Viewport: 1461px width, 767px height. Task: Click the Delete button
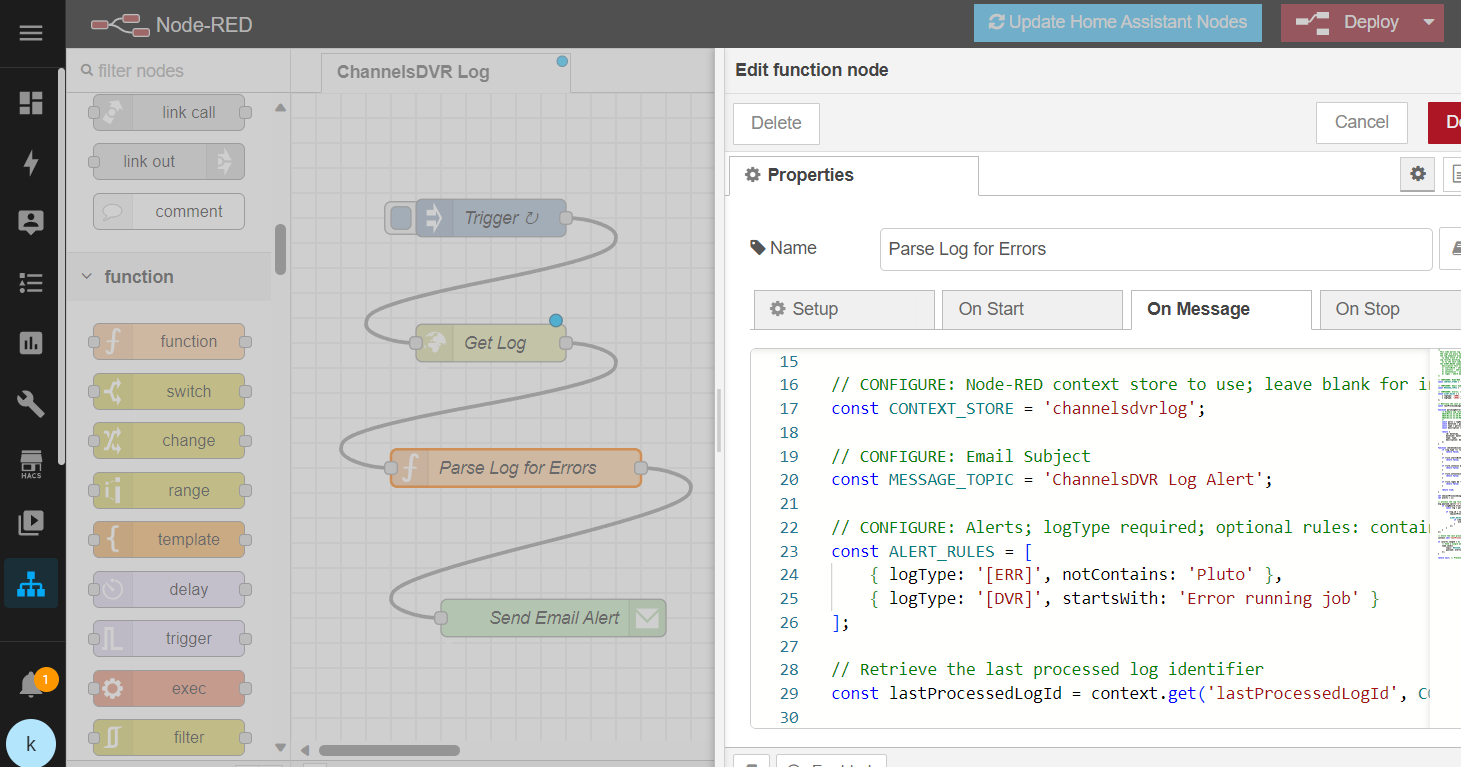pos(776,123)
